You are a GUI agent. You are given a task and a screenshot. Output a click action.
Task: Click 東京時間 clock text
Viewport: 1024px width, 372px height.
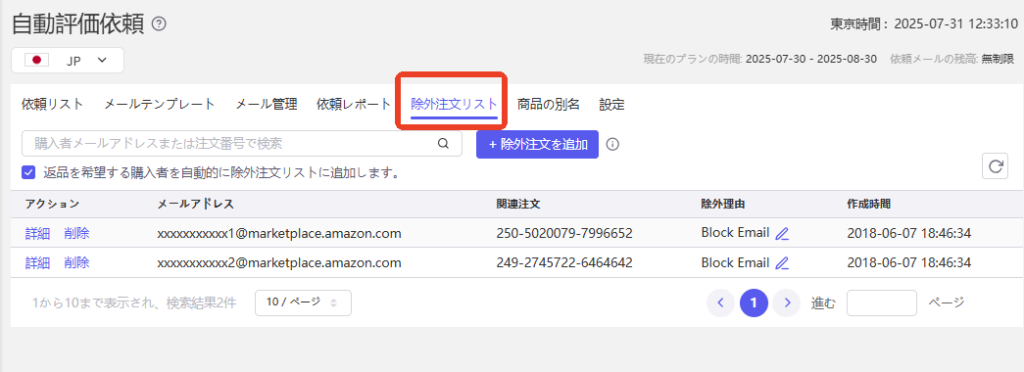coord(924,25)
